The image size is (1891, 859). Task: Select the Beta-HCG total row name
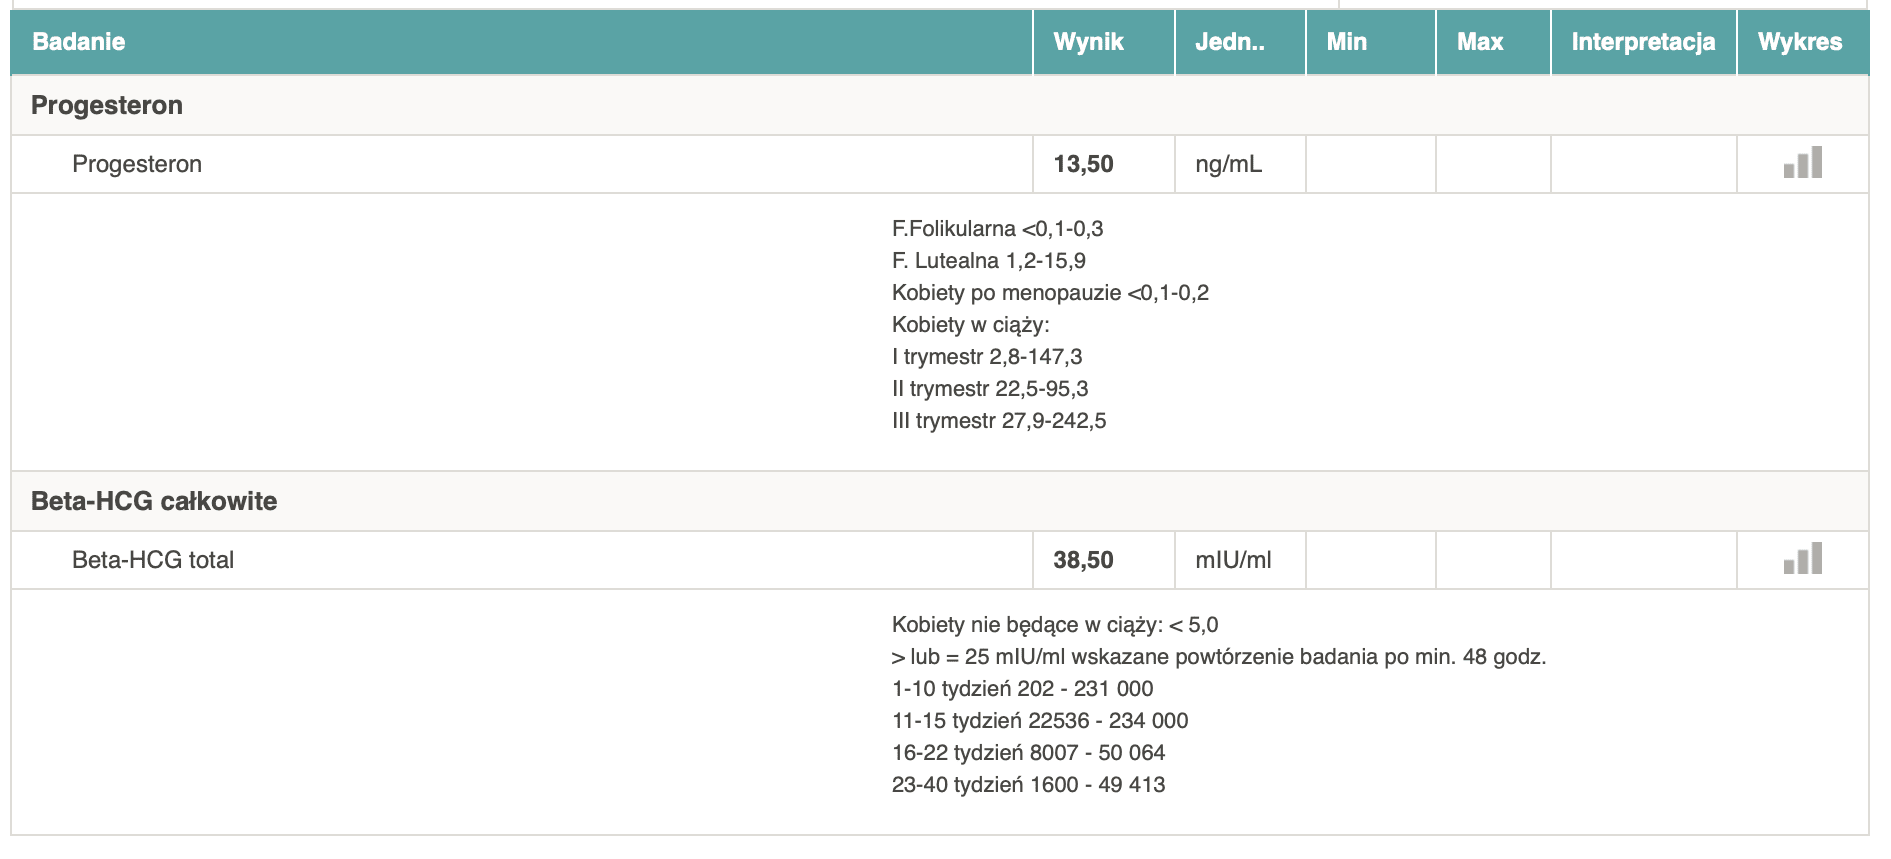pos(153,560)
